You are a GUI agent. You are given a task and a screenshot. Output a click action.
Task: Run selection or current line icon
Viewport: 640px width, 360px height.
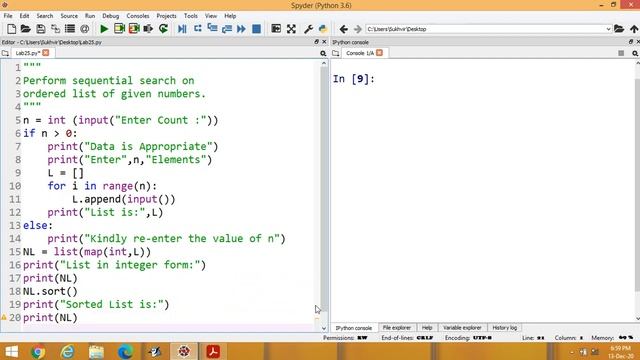pyautogui.click(x=148, y=29)
